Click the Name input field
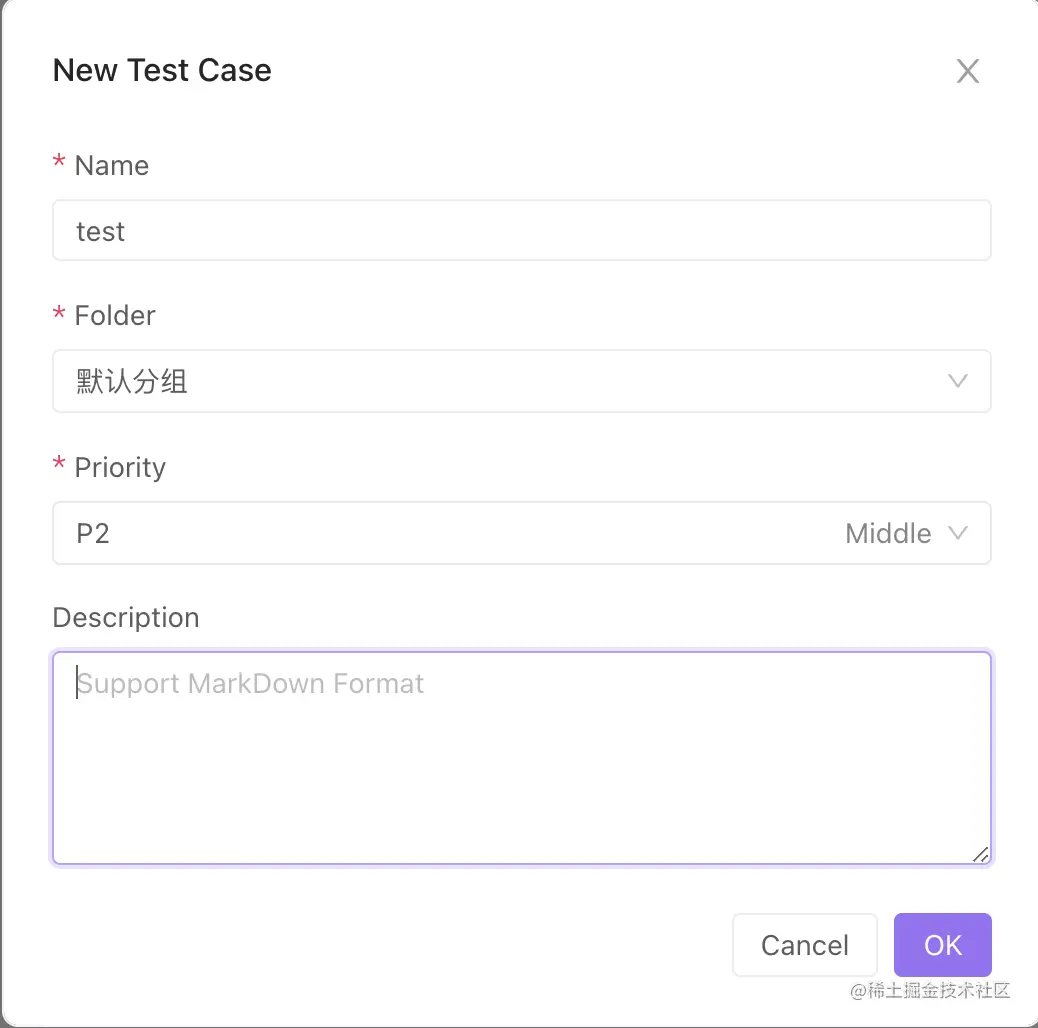Viewport: 1038px width, 1028px height. click(520, 231)
